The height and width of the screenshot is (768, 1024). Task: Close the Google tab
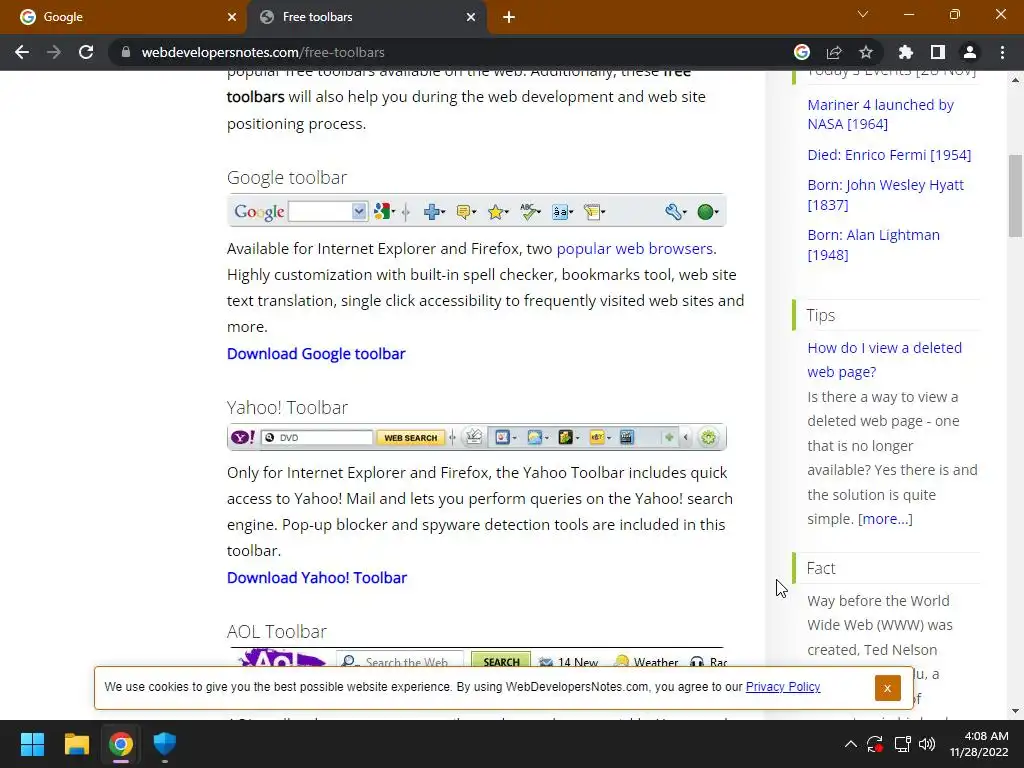pos(232,17)
